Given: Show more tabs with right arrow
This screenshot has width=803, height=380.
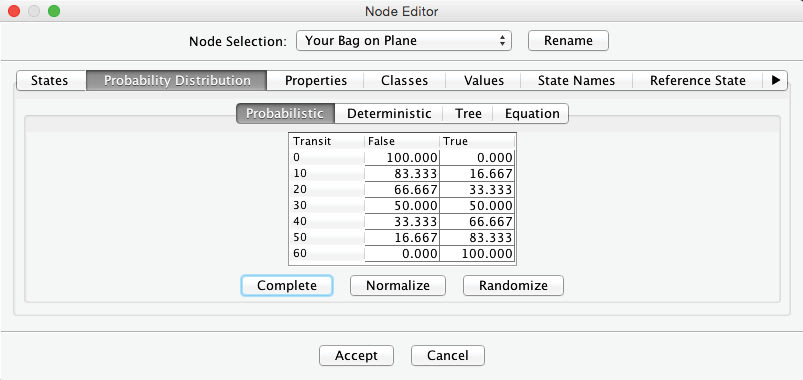Looking at the screenshot, I should (x=775, y=80).
